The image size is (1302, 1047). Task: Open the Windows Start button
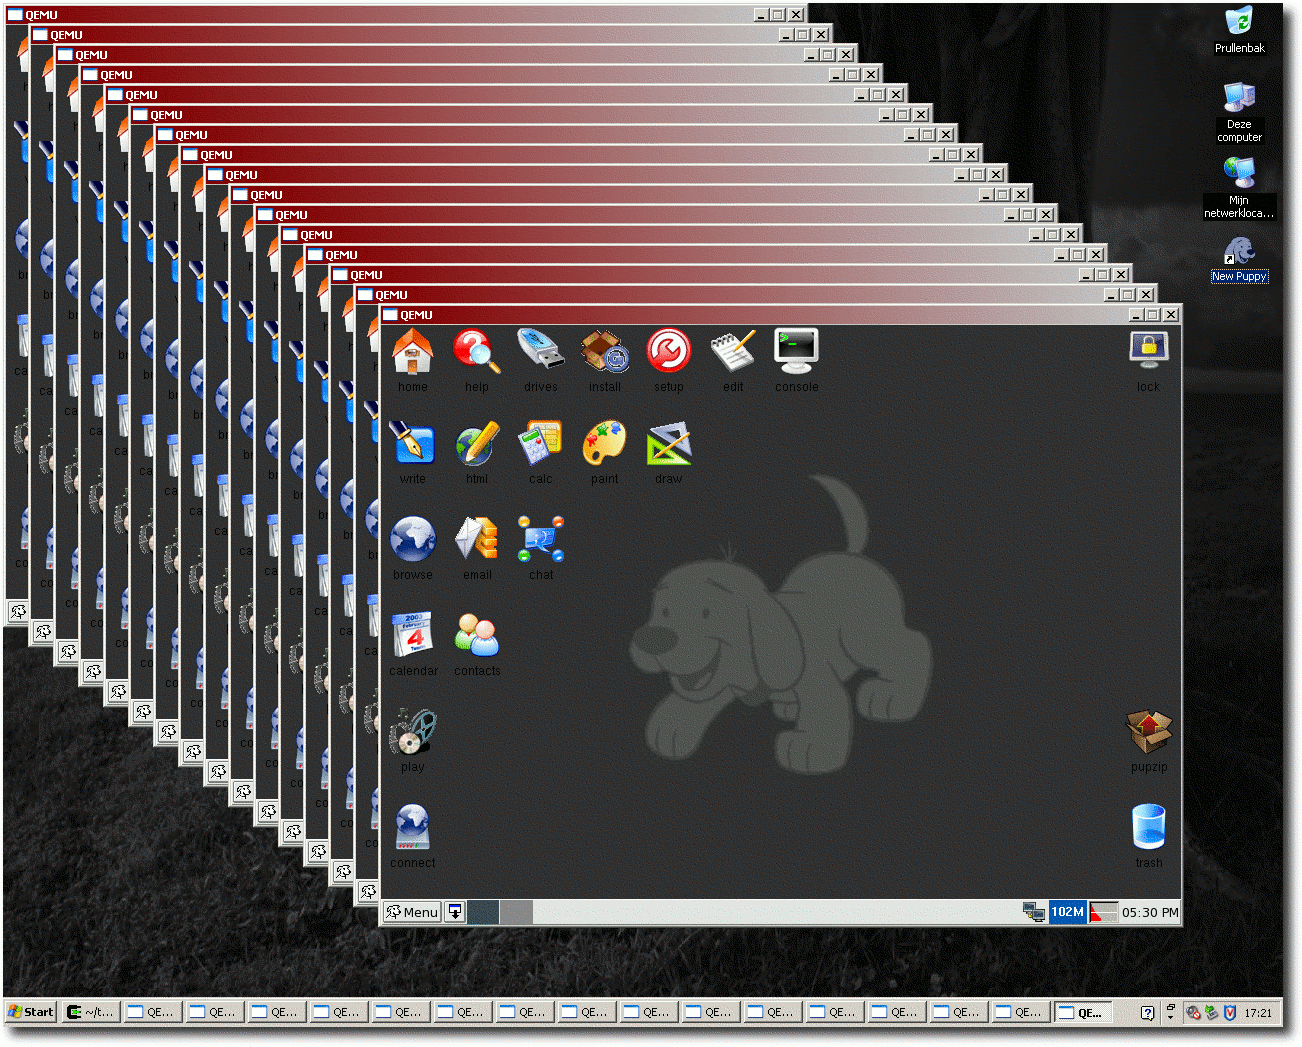coord(30,1012)
